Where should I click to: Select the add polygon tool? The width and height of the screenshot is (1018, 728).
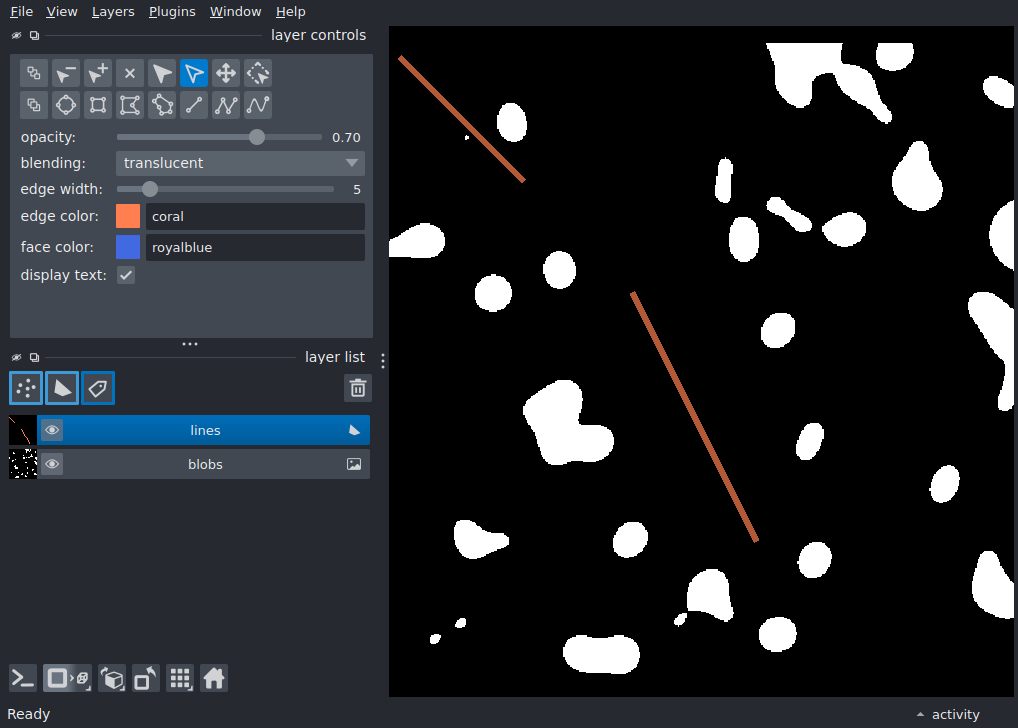(x=130, y=105)
